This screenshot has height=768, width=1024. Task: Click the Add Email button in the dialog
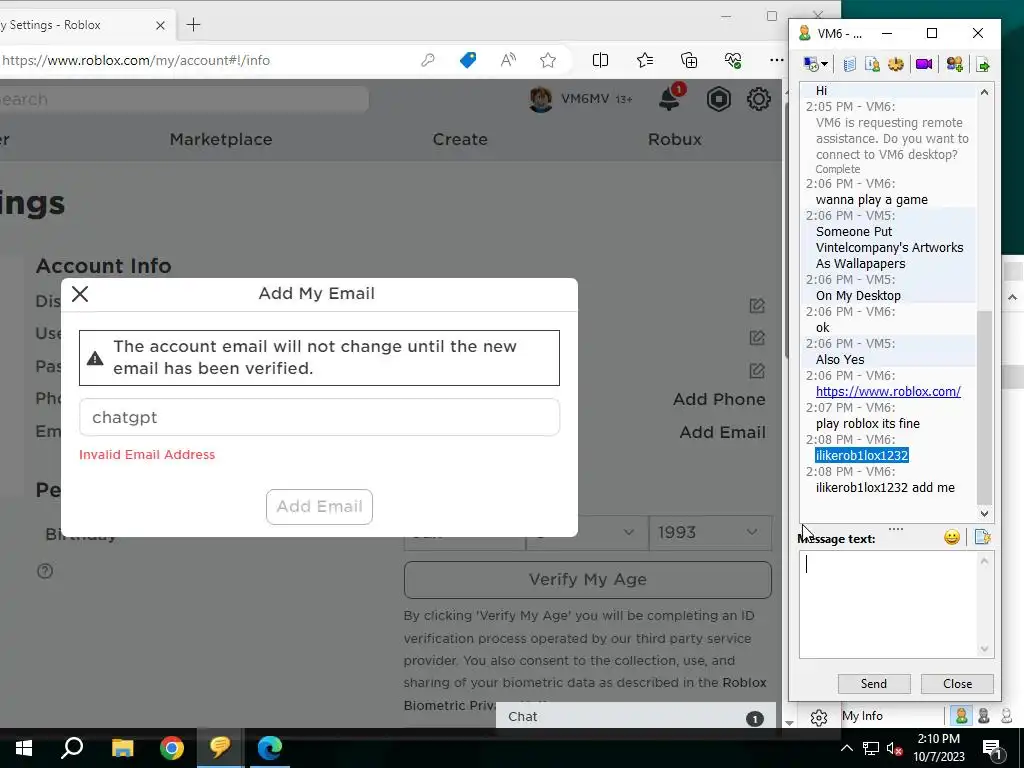pyautogui.click(x=319, y=507)
